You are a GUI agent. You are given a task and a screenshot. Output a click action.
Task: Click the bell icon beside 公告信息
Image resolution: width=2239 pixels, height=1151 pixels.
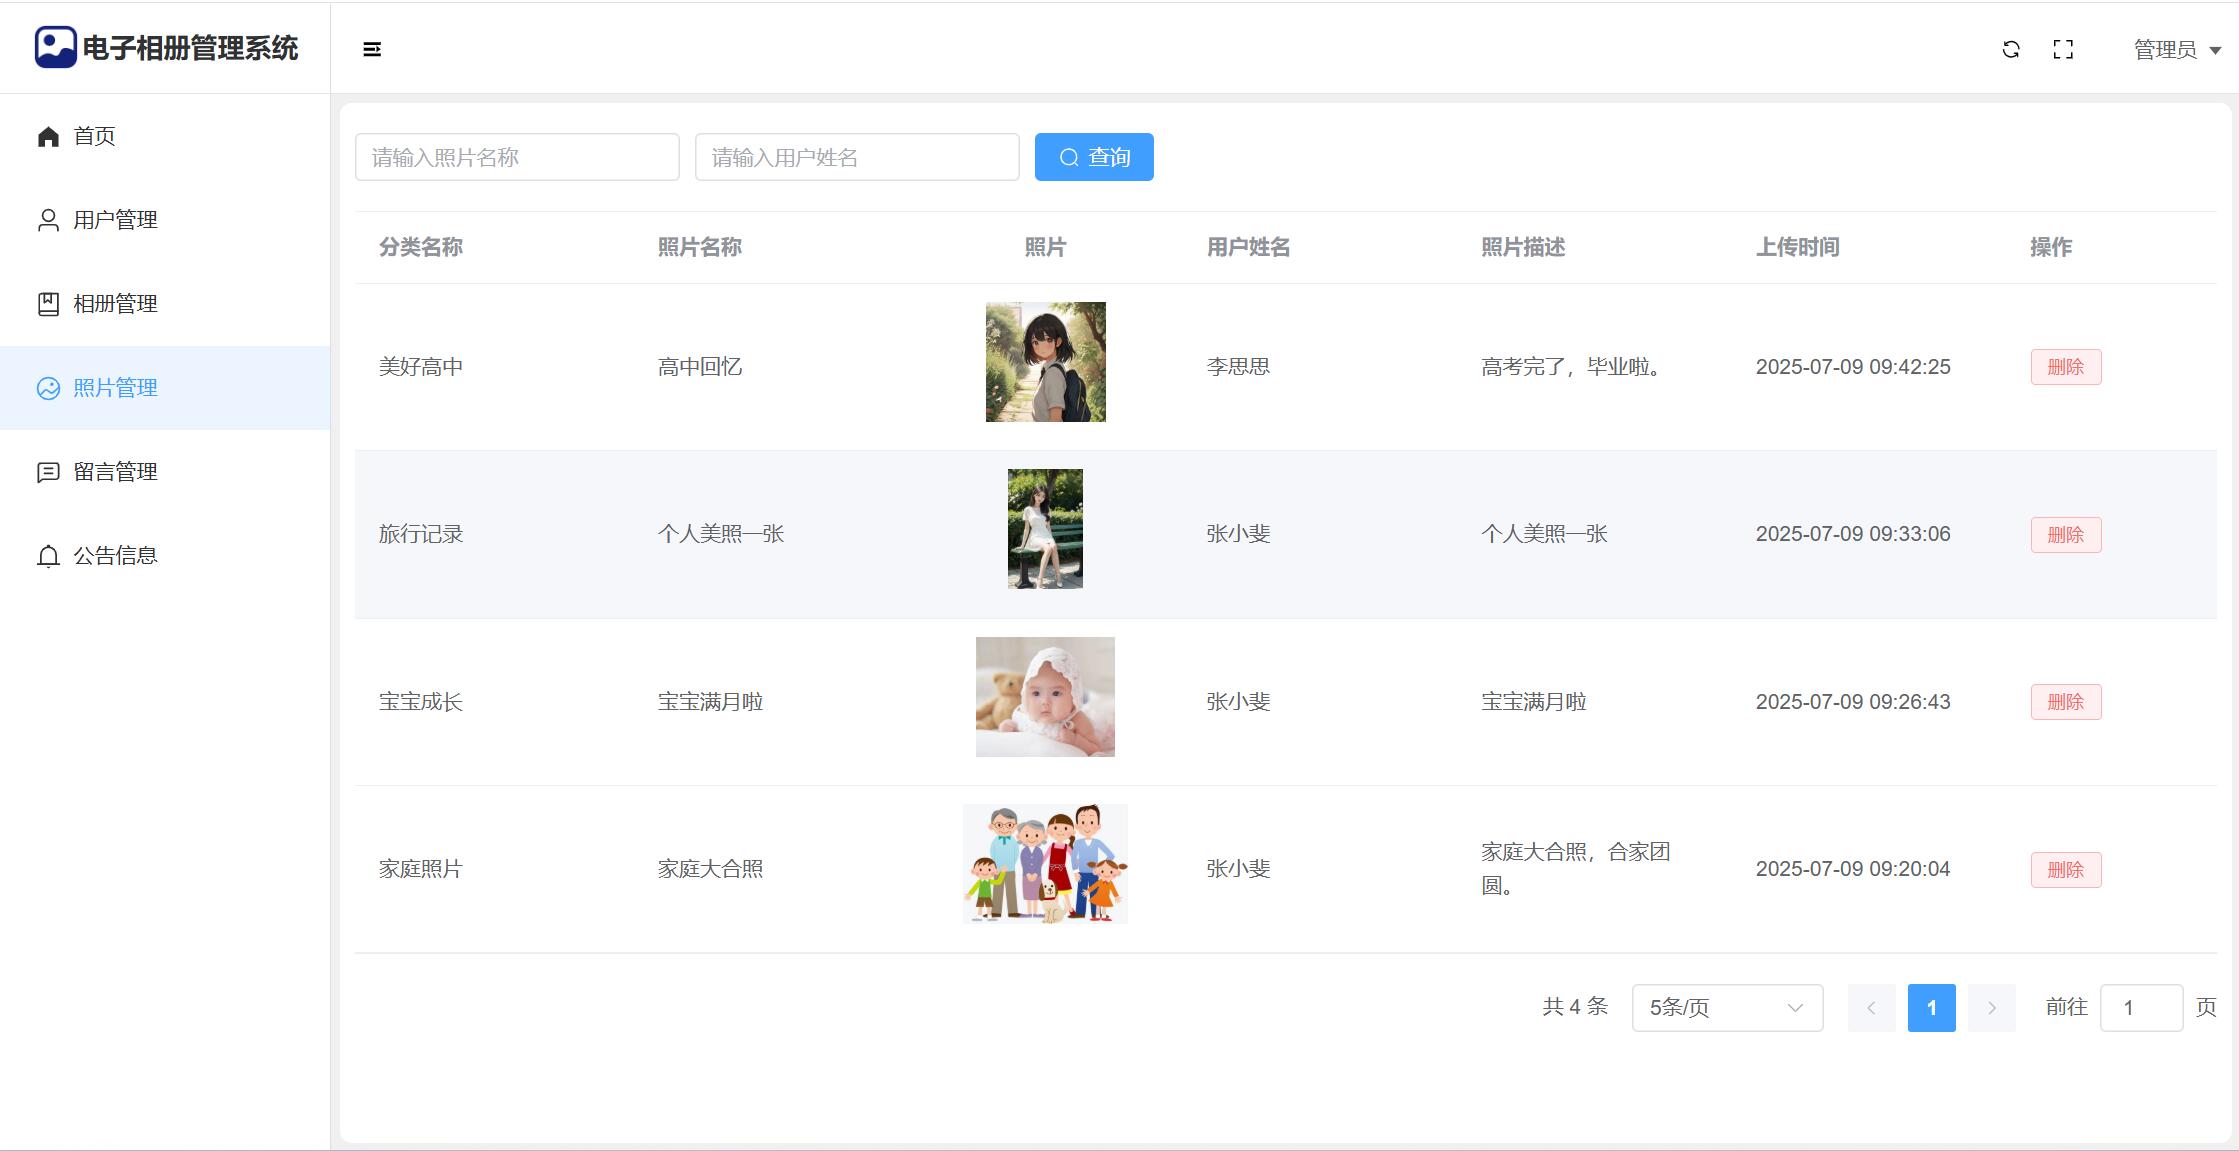click(x=48, y=556)
